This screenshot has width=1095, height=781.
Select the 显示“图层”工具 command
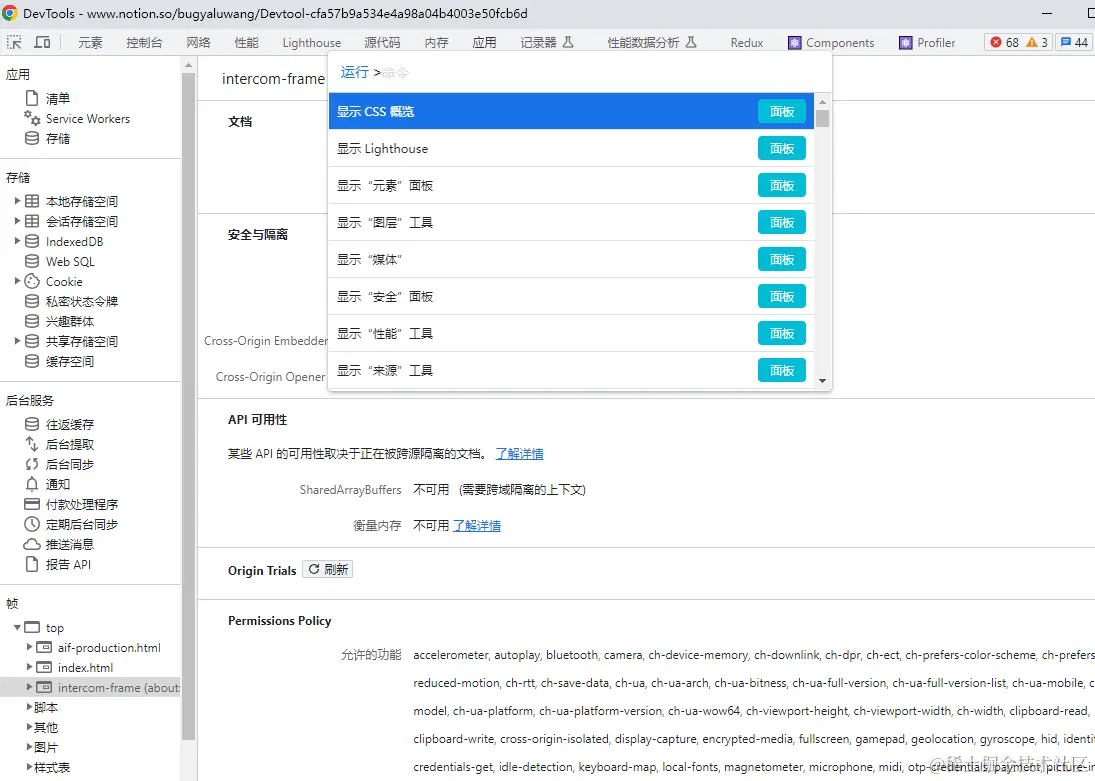click(571, 222)
